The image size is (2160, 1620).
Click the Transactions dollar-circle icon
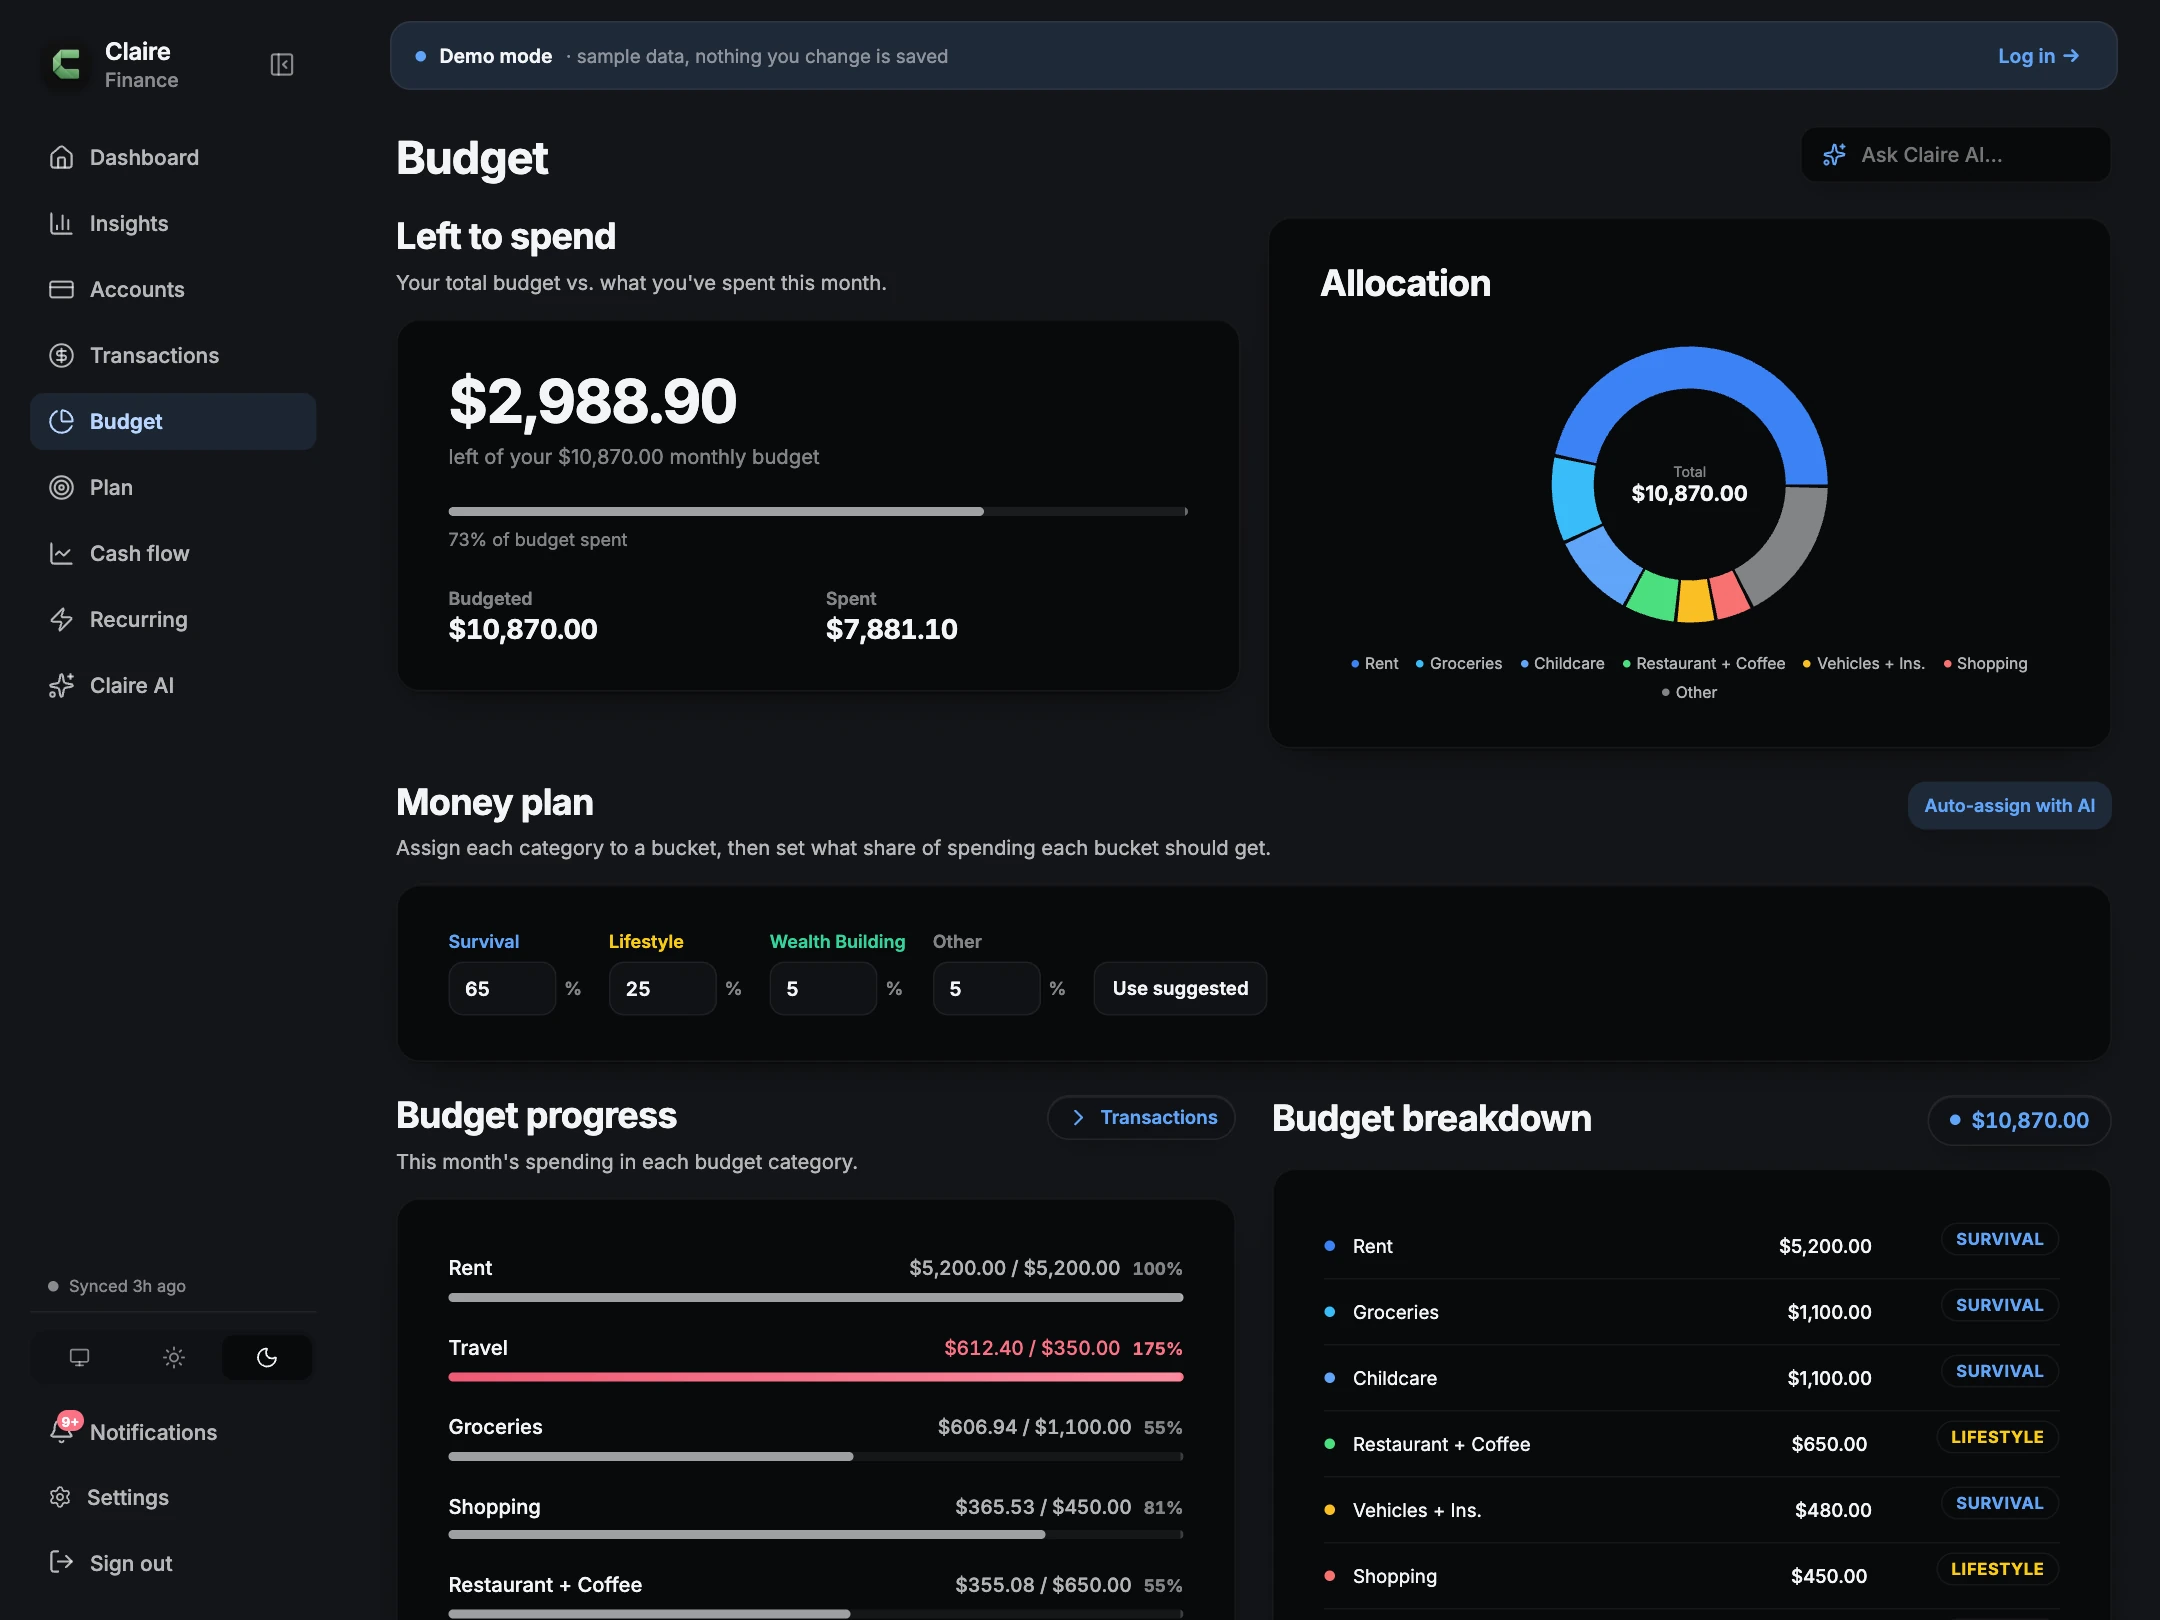(x=62, y=355)
